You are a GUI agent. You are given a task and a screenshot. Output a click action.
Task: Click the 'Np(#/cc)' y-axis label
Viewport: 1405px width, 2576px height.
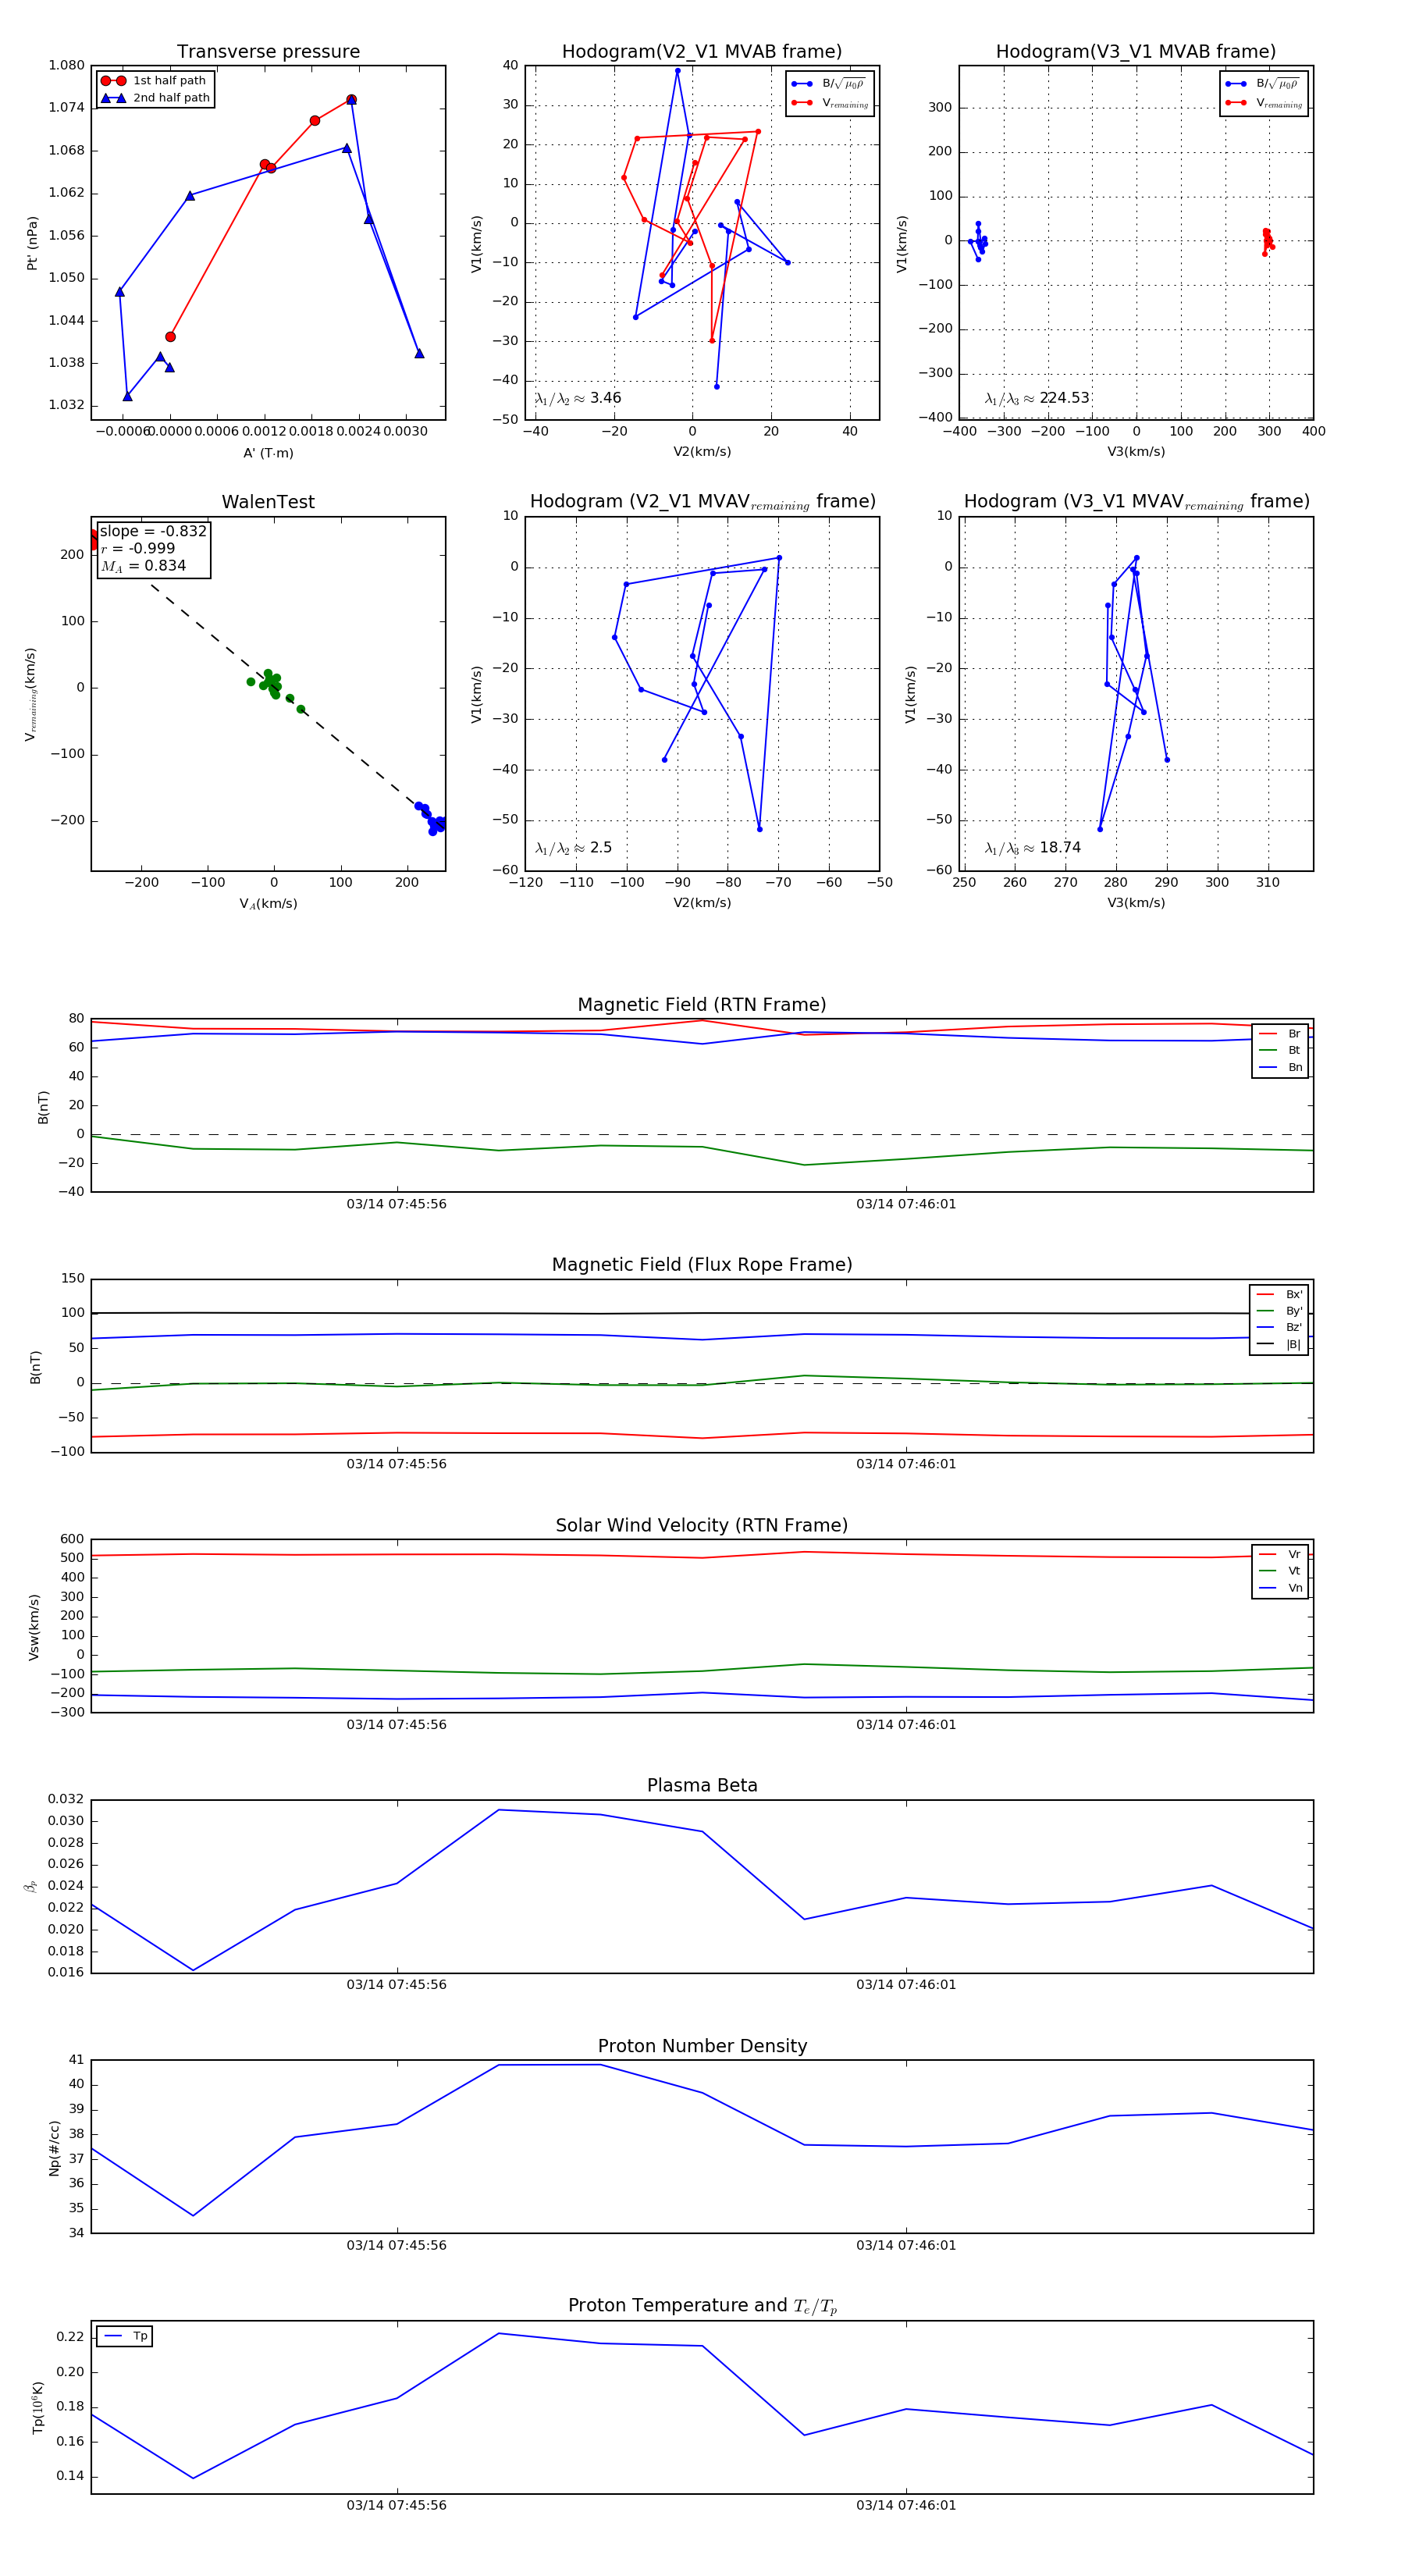click(54, 2147)
